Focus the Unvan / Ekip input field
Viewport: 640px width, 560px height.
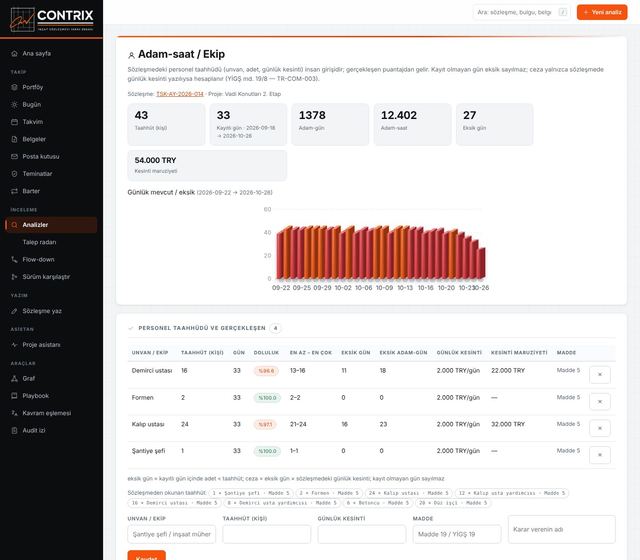tap(171, 534)
